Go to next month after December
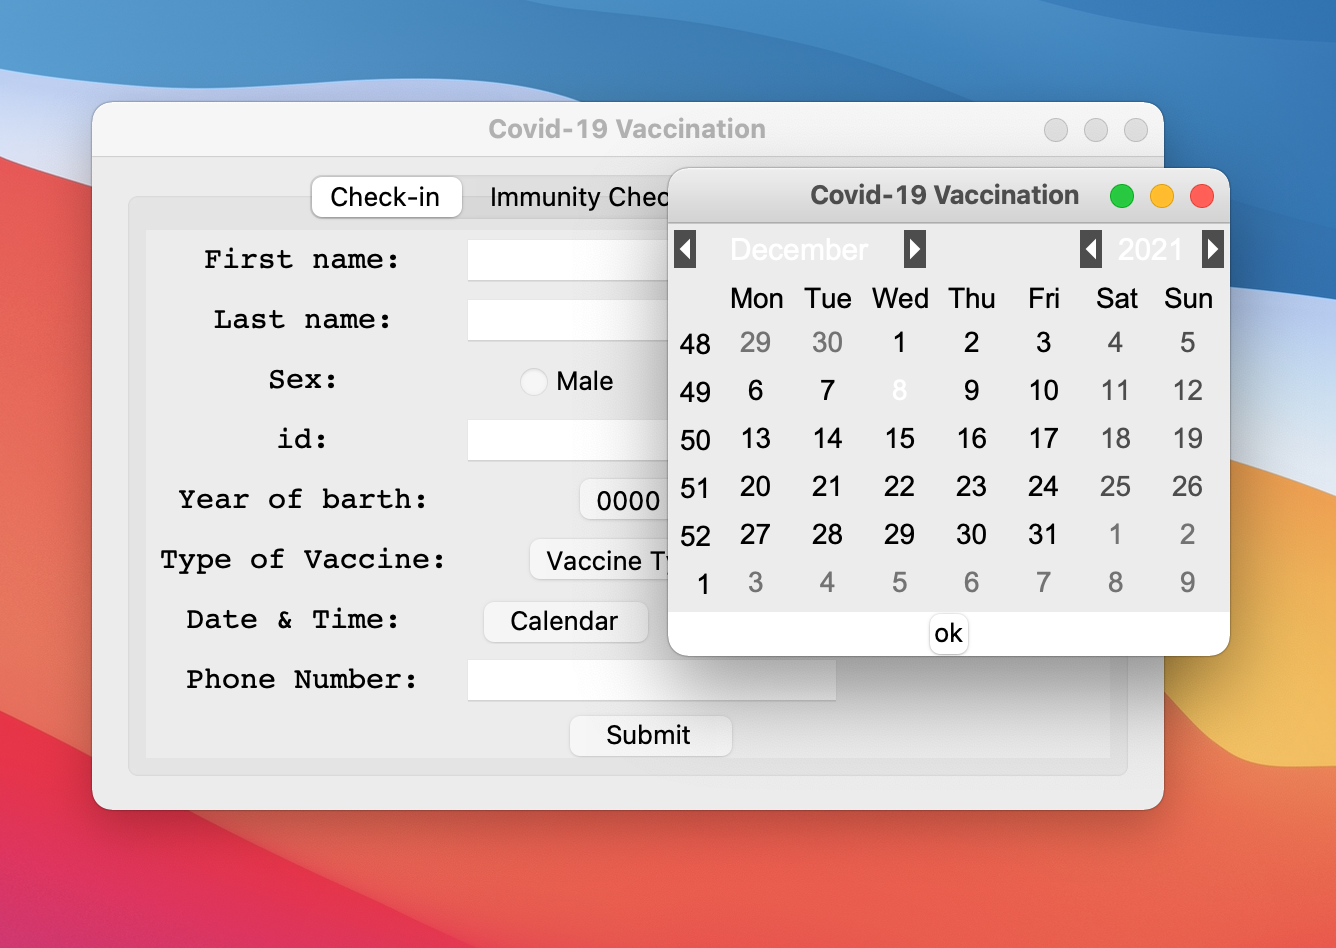Screen dimensions: 1336x948 point(915,249)
